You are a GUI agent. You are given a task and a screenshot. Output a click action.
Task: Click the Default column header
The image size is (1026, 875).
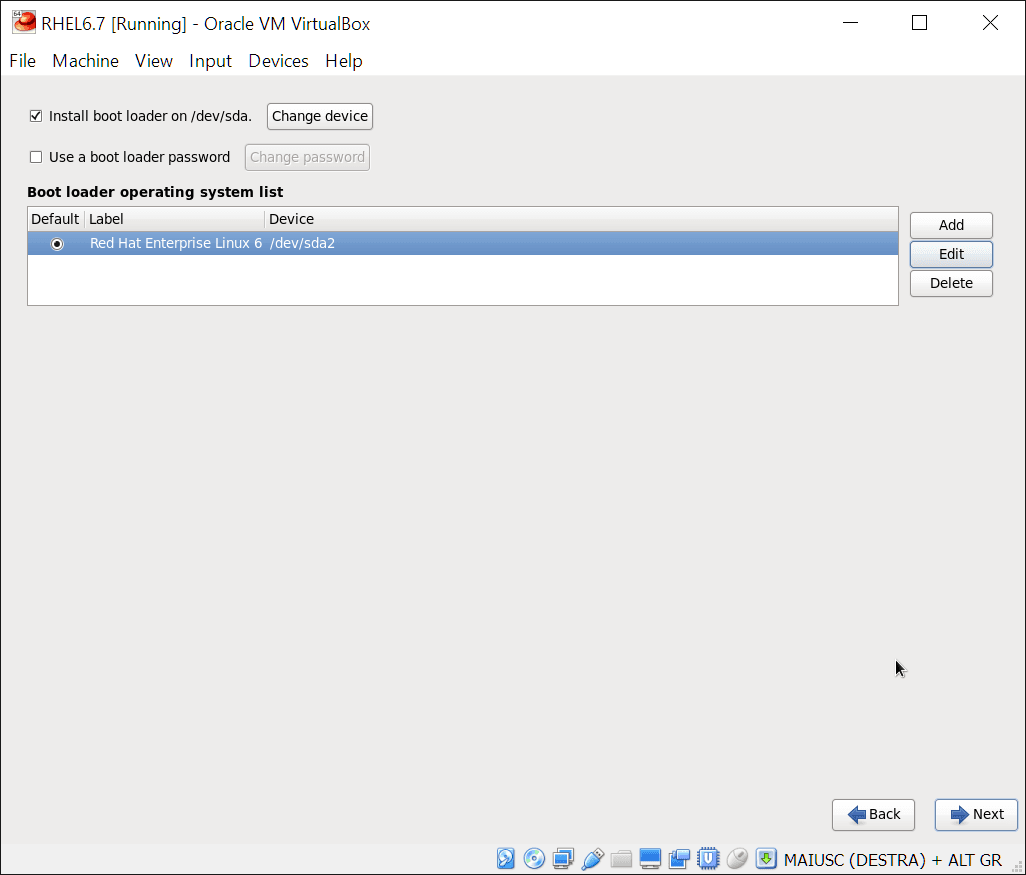pos(56,219)
